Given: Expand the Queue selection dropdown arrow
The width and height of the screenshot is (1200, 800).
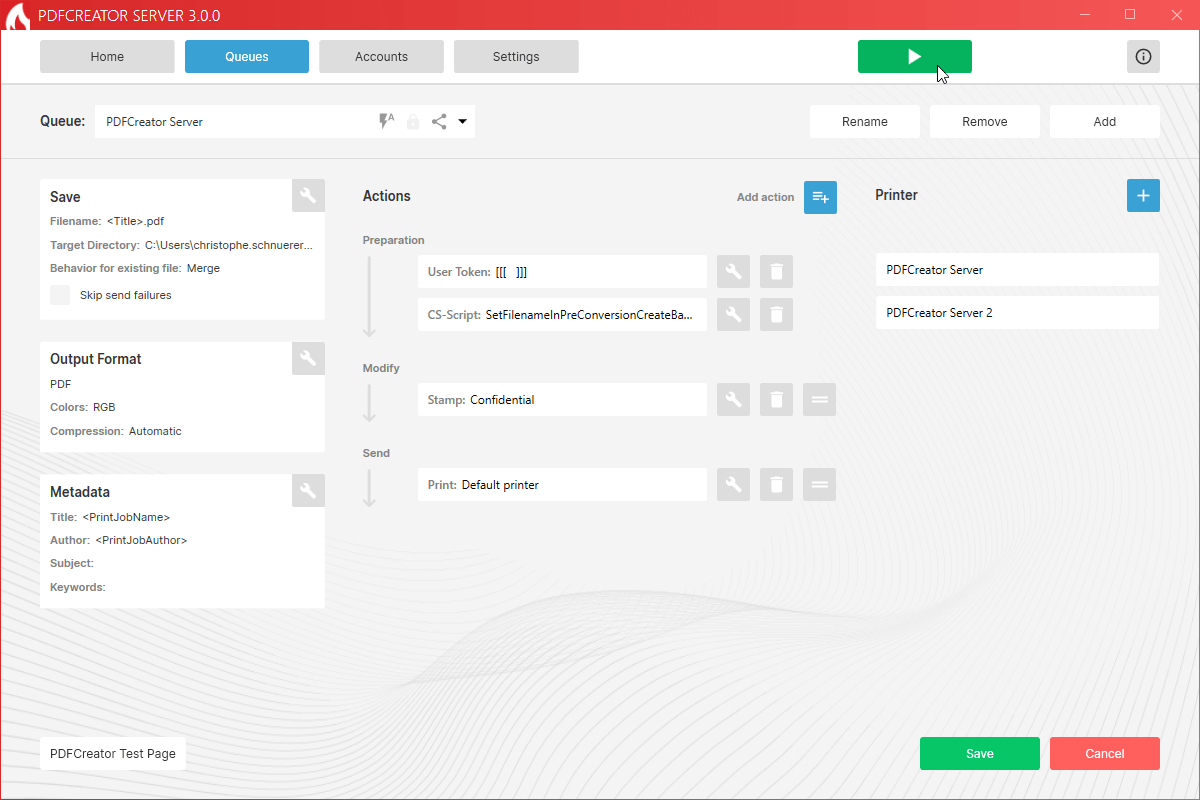Looking at the screenshot, I should (x=462, y=122).
